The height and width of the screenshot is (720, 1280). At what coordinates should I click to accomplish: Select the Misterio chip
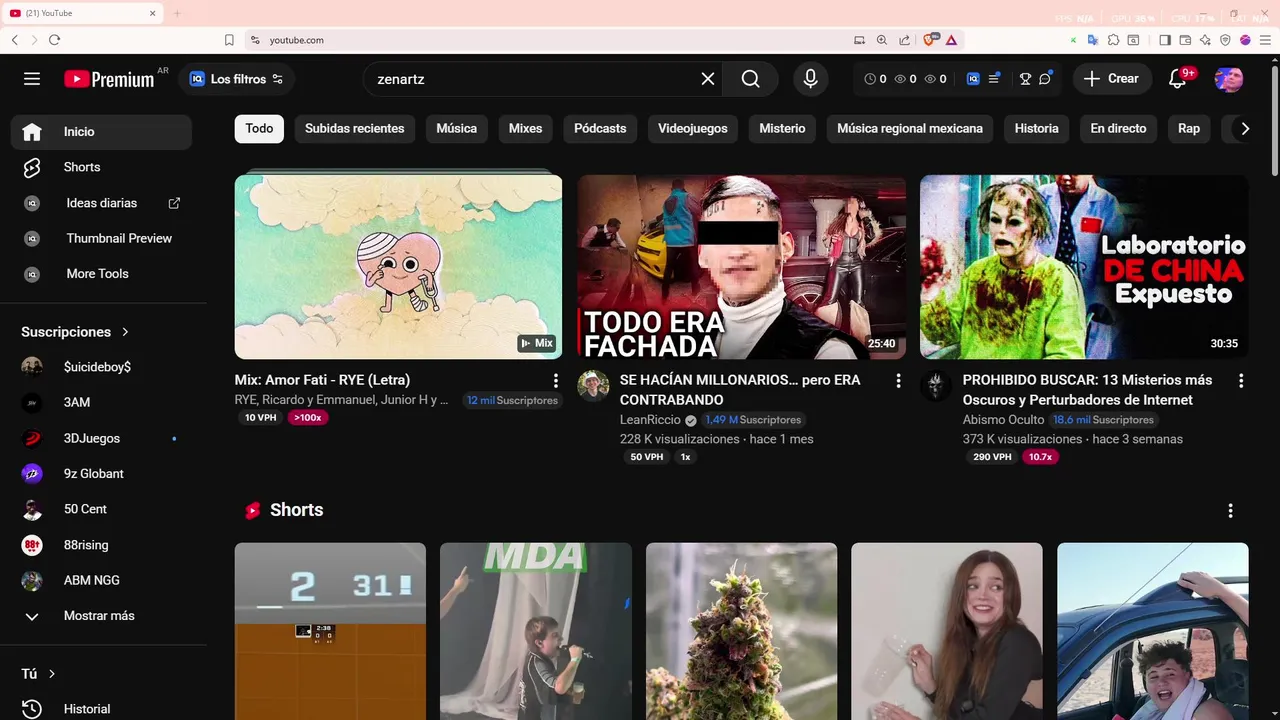pos(782,128)
